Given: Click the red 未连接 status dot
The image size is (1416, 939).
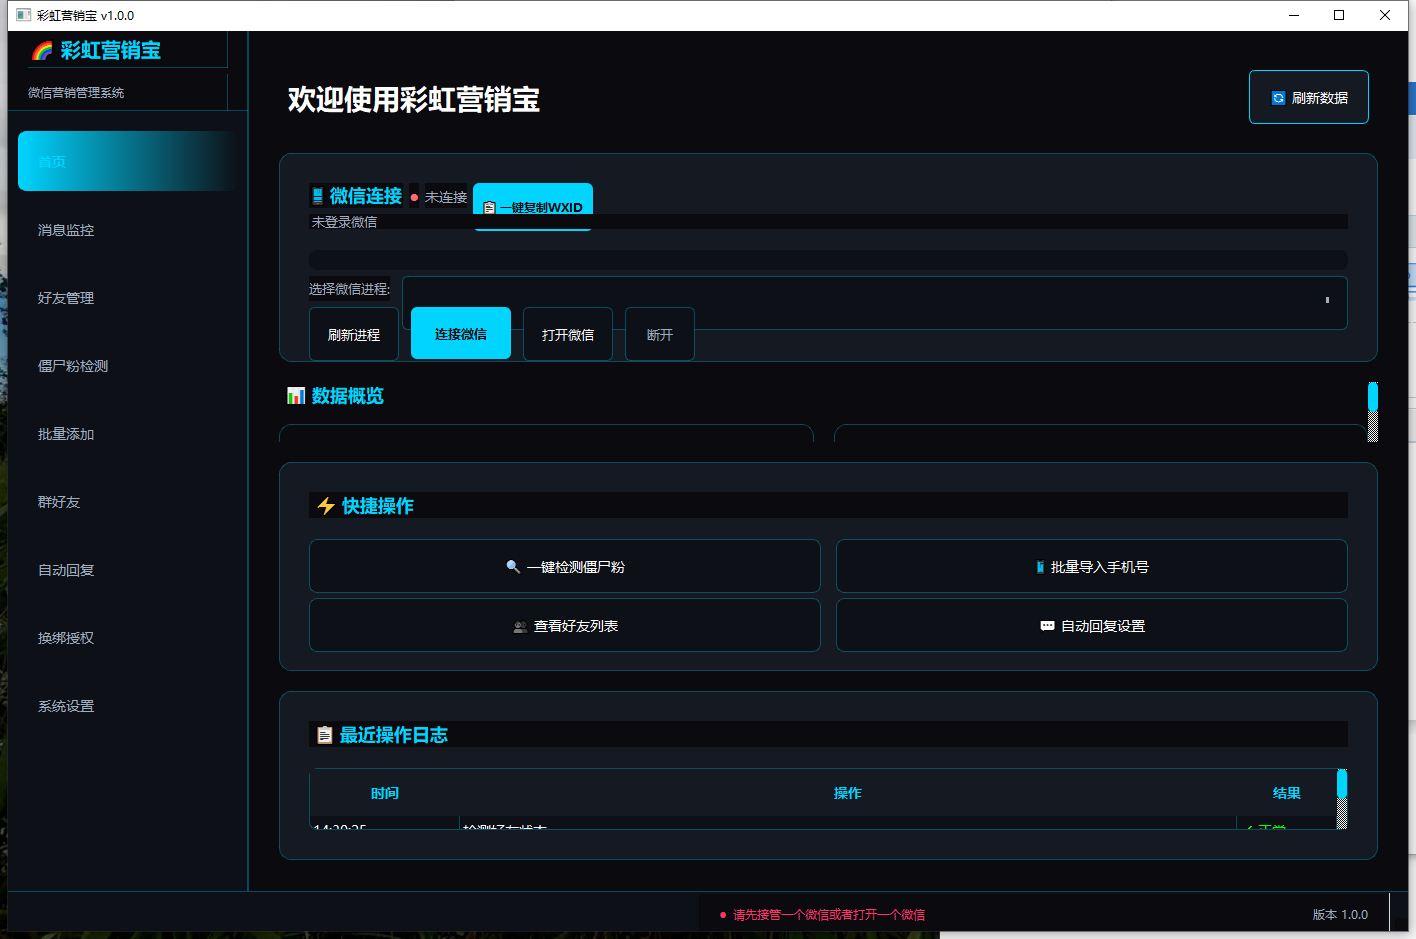Looking at the screenshot, I should click(414, 197).
